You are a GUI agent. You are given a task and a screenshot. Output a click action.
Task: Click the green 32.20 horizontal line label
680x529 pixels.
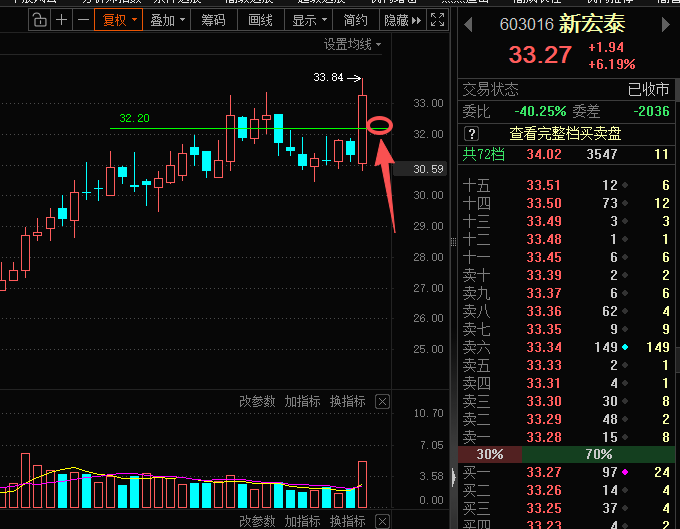point(134,118)
